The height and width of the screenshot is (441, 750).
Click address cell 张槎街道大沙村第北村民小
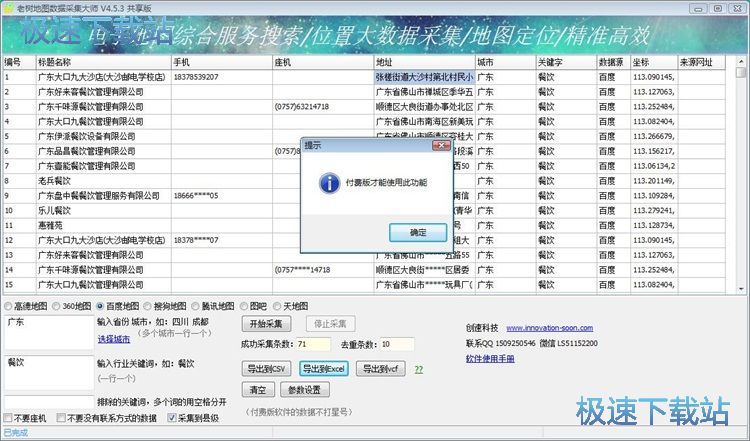click(x=425, y=77)
